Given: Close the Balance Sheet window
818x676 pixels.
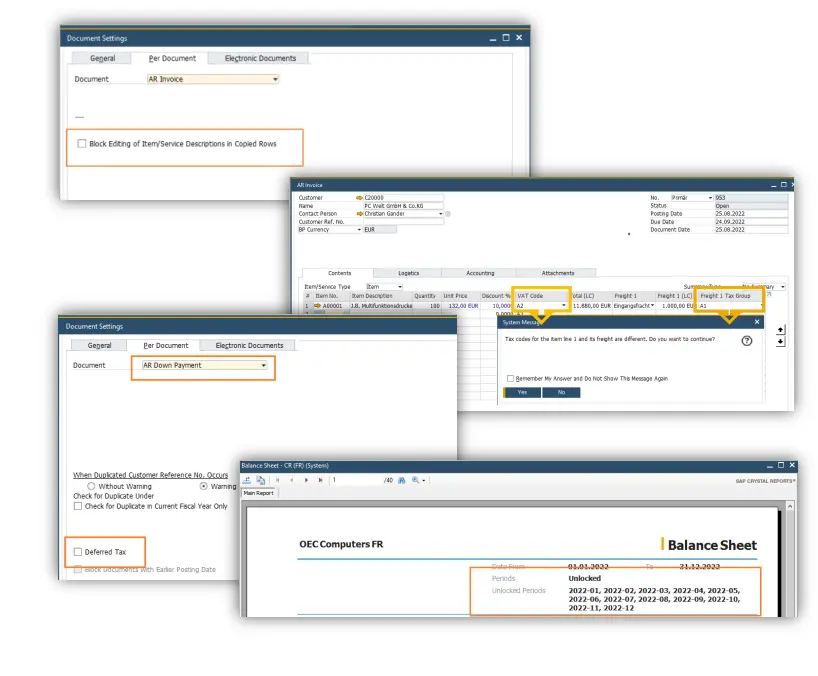Looking at the screenshot, I should pyautogui.click(x=792, y=465).
